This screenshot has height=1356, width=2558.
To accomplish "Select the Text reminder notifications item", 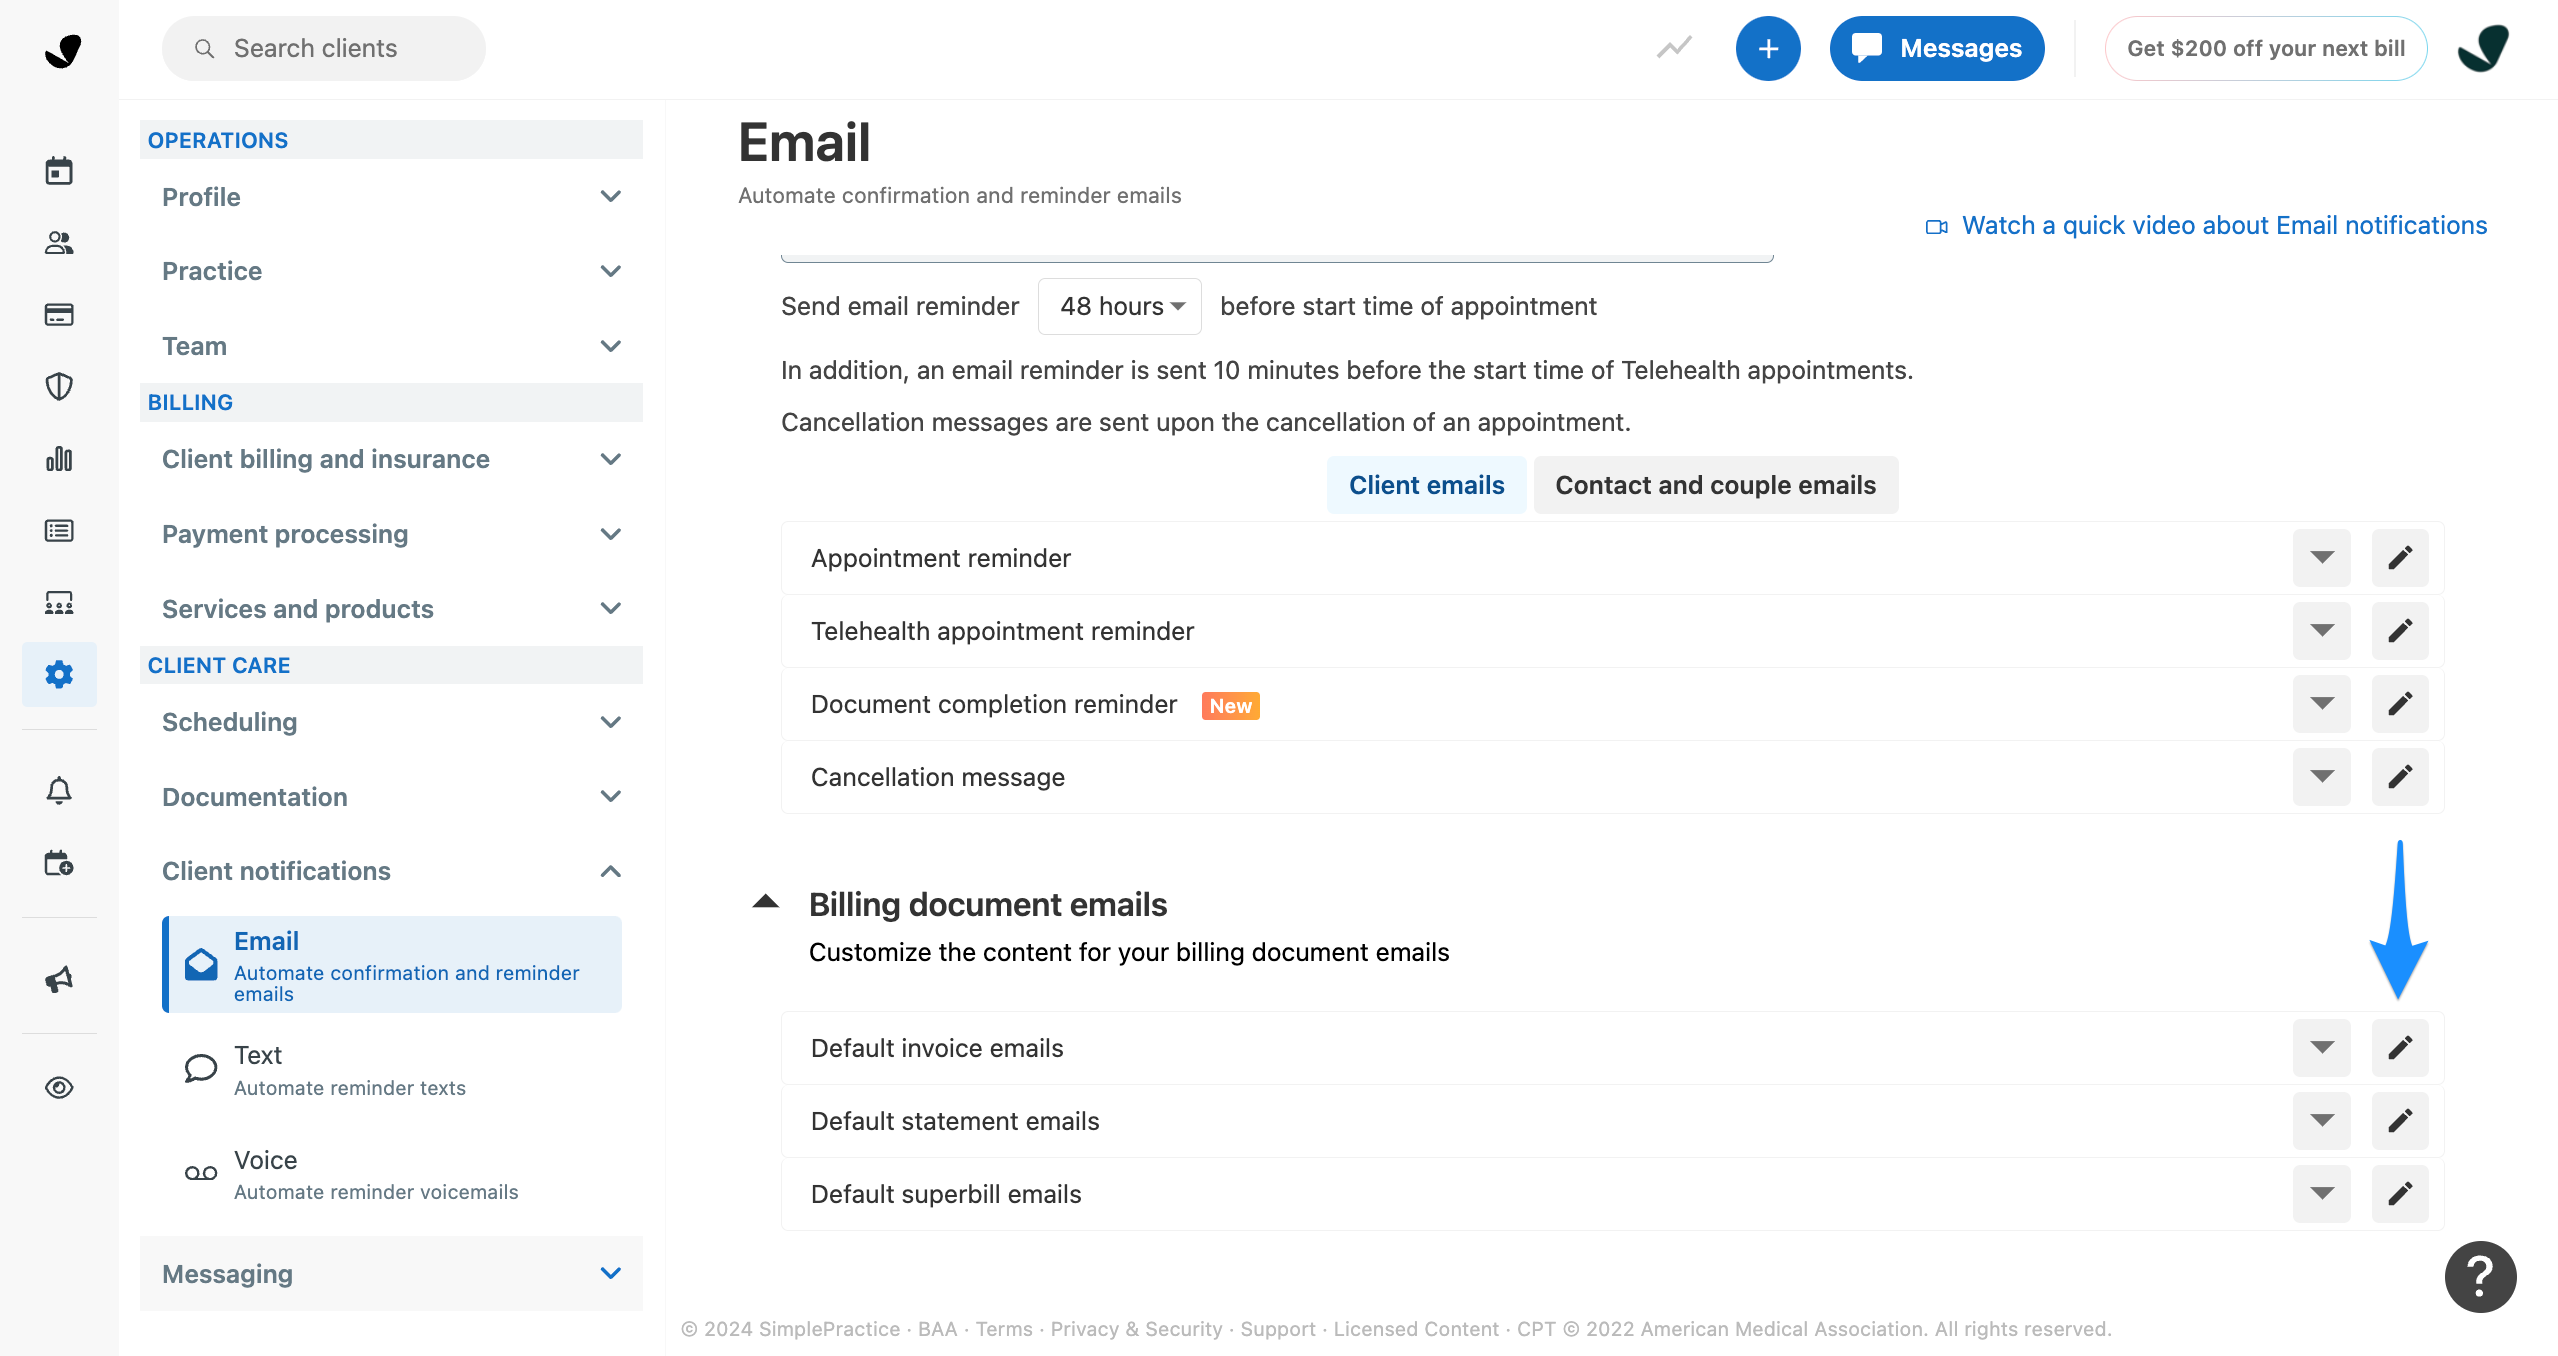I will point(392,1070).
